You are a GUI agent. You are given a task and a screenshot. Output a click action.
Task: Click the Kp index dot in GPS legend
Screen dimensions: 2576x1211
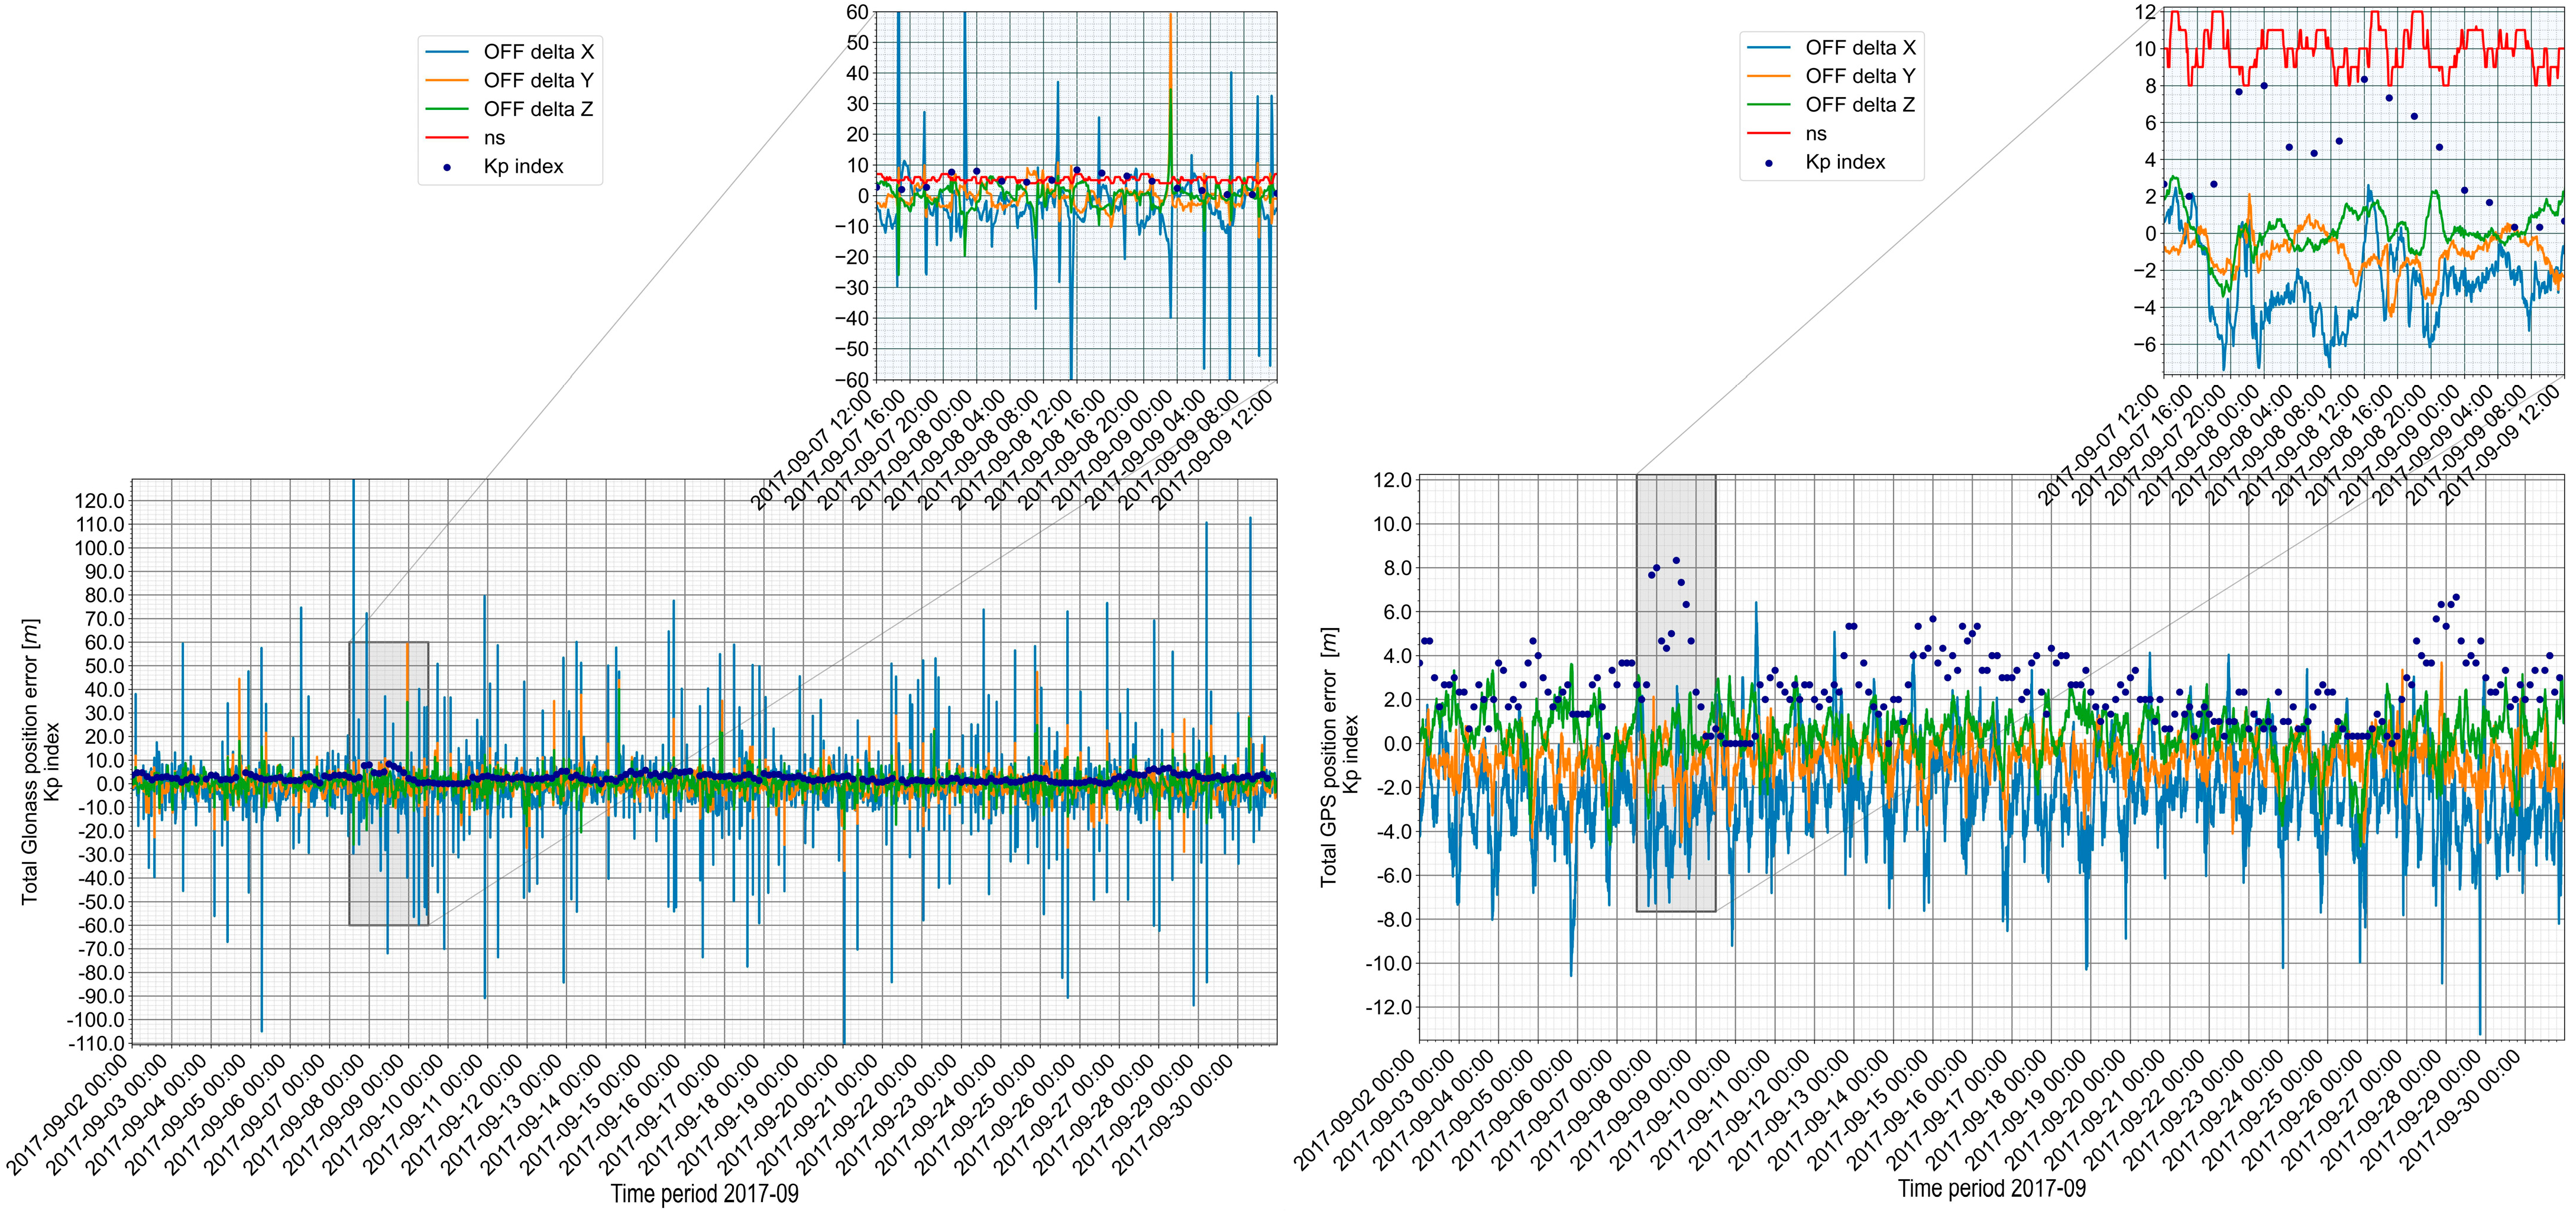point(1769,163)
